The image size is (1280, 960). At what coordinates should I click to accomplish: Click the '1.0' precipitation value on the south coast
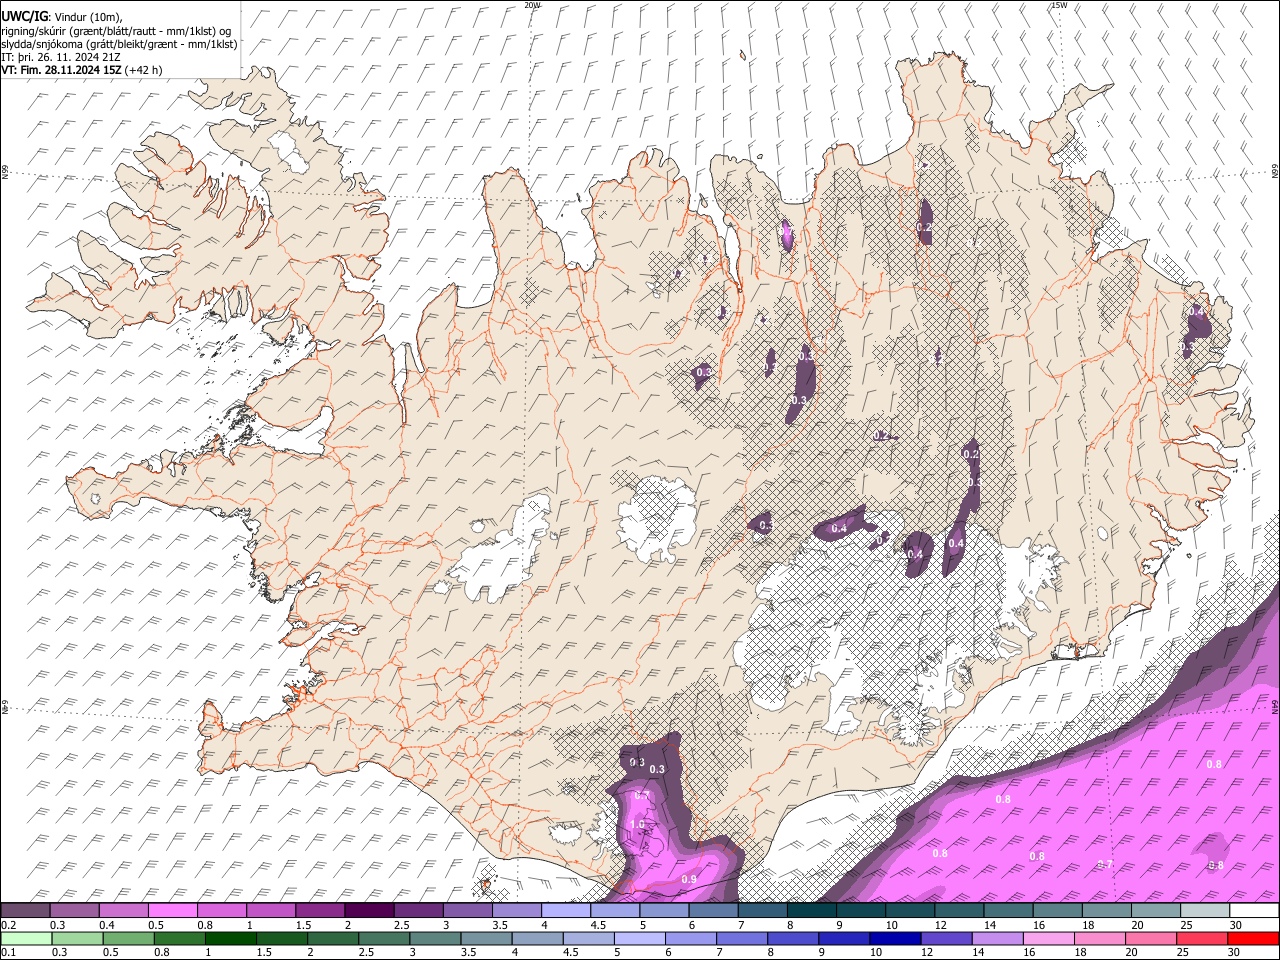[637, 824]
